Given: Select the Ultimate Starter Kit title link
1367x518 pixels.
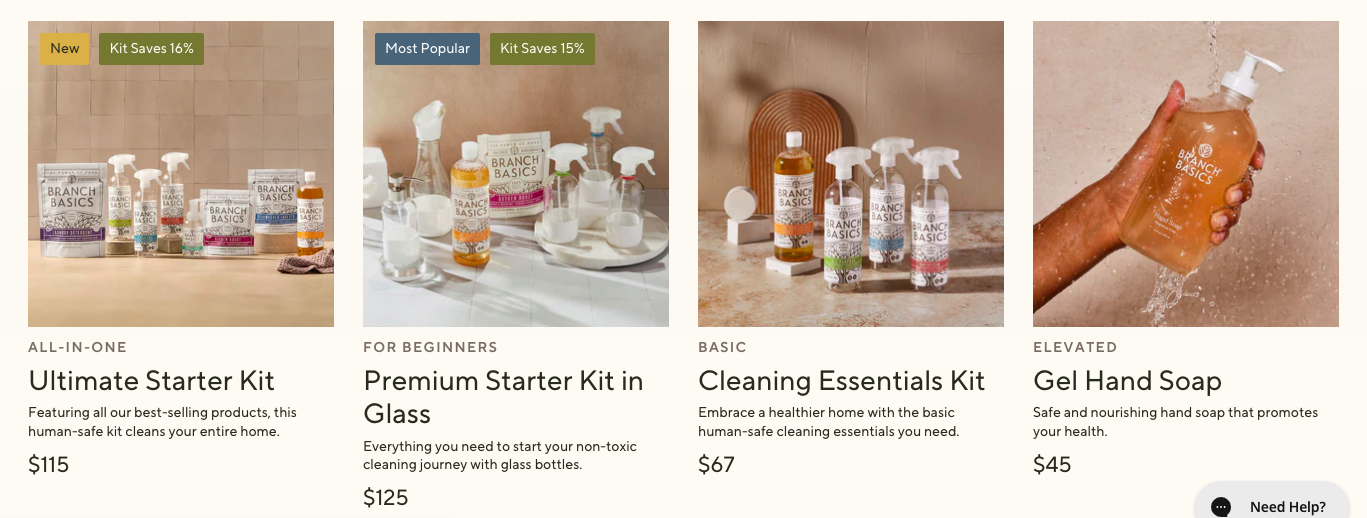Looking at the screenshot, I should click(151, 381).
